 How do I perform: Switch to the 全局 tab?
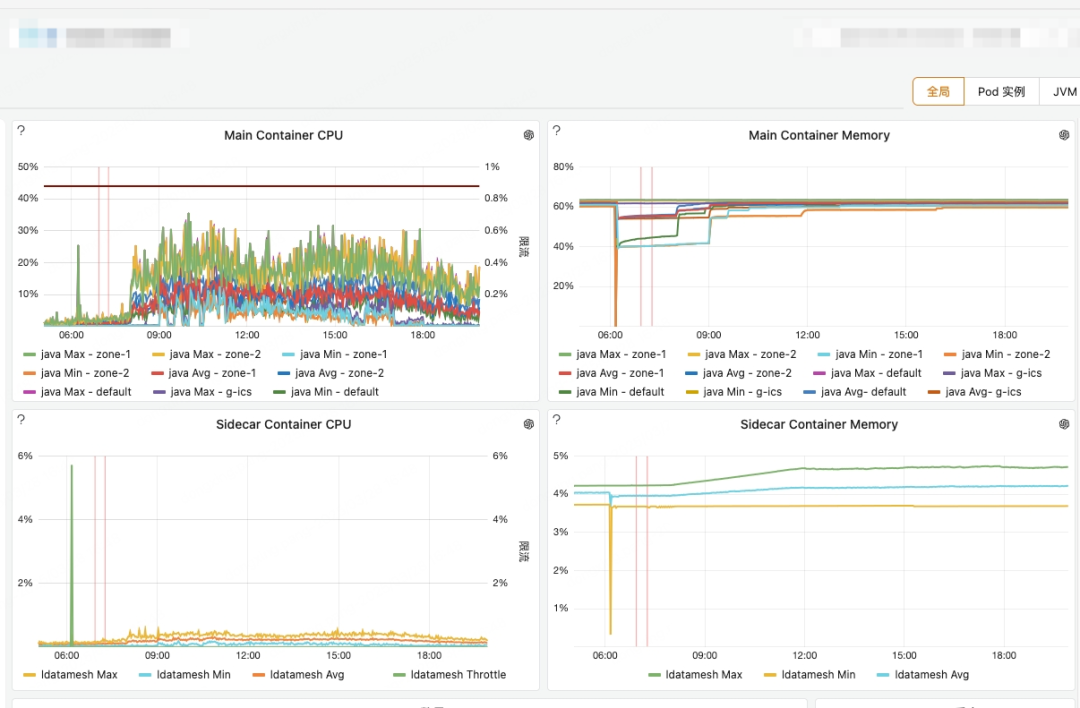pos(938,92)
